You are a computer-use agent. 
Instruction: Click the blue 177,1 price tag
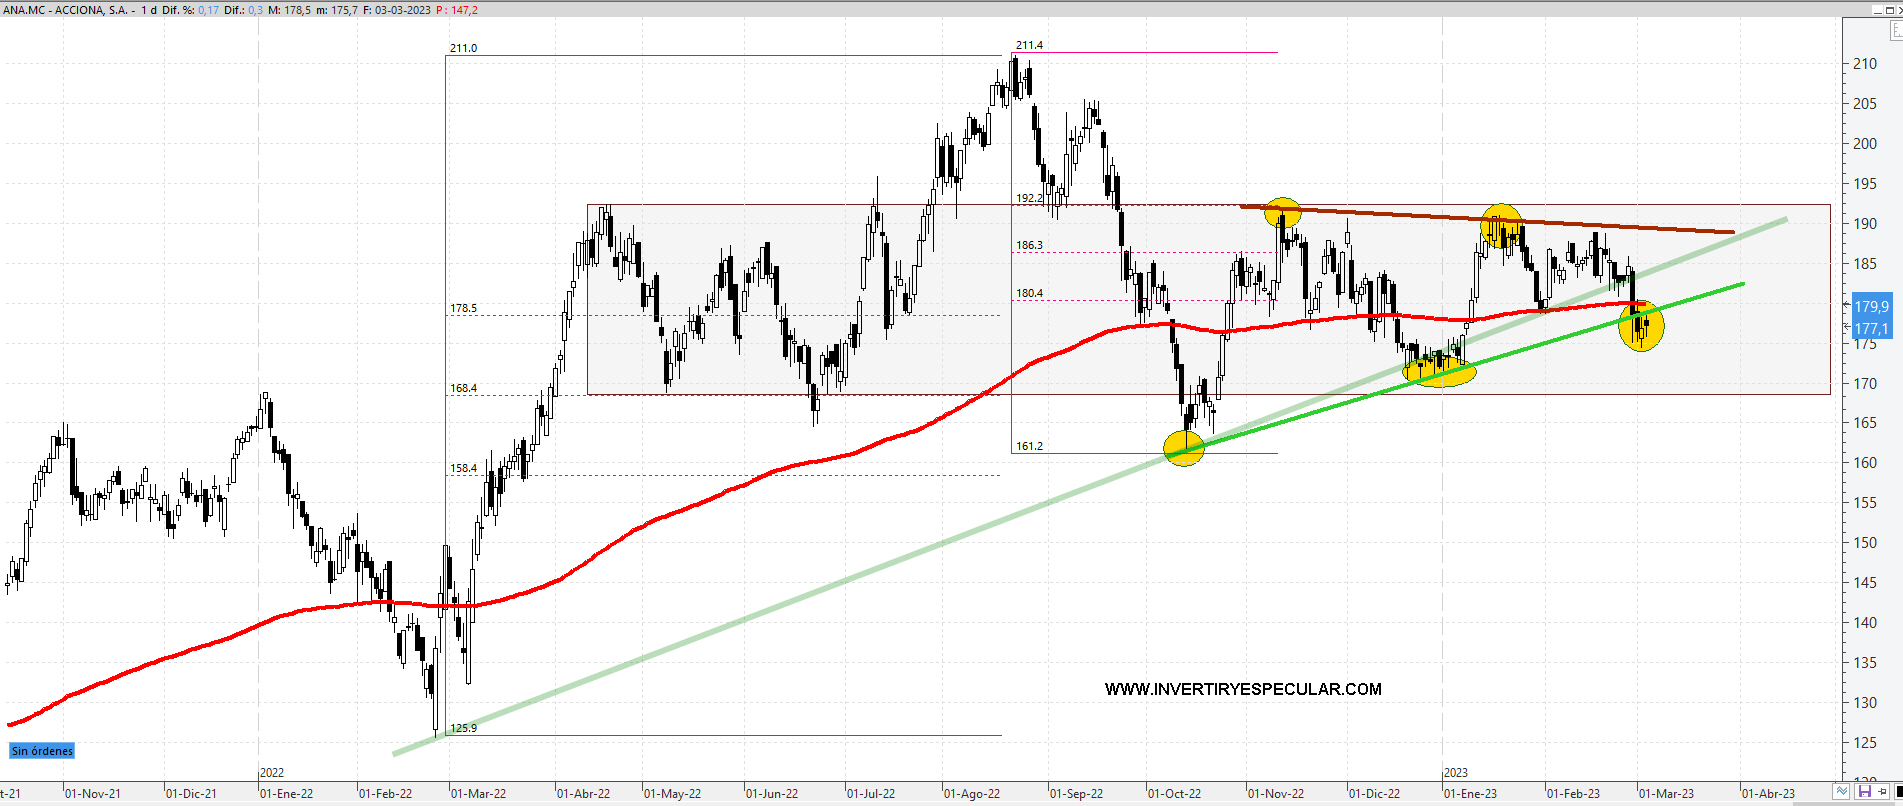[1871, 329]
